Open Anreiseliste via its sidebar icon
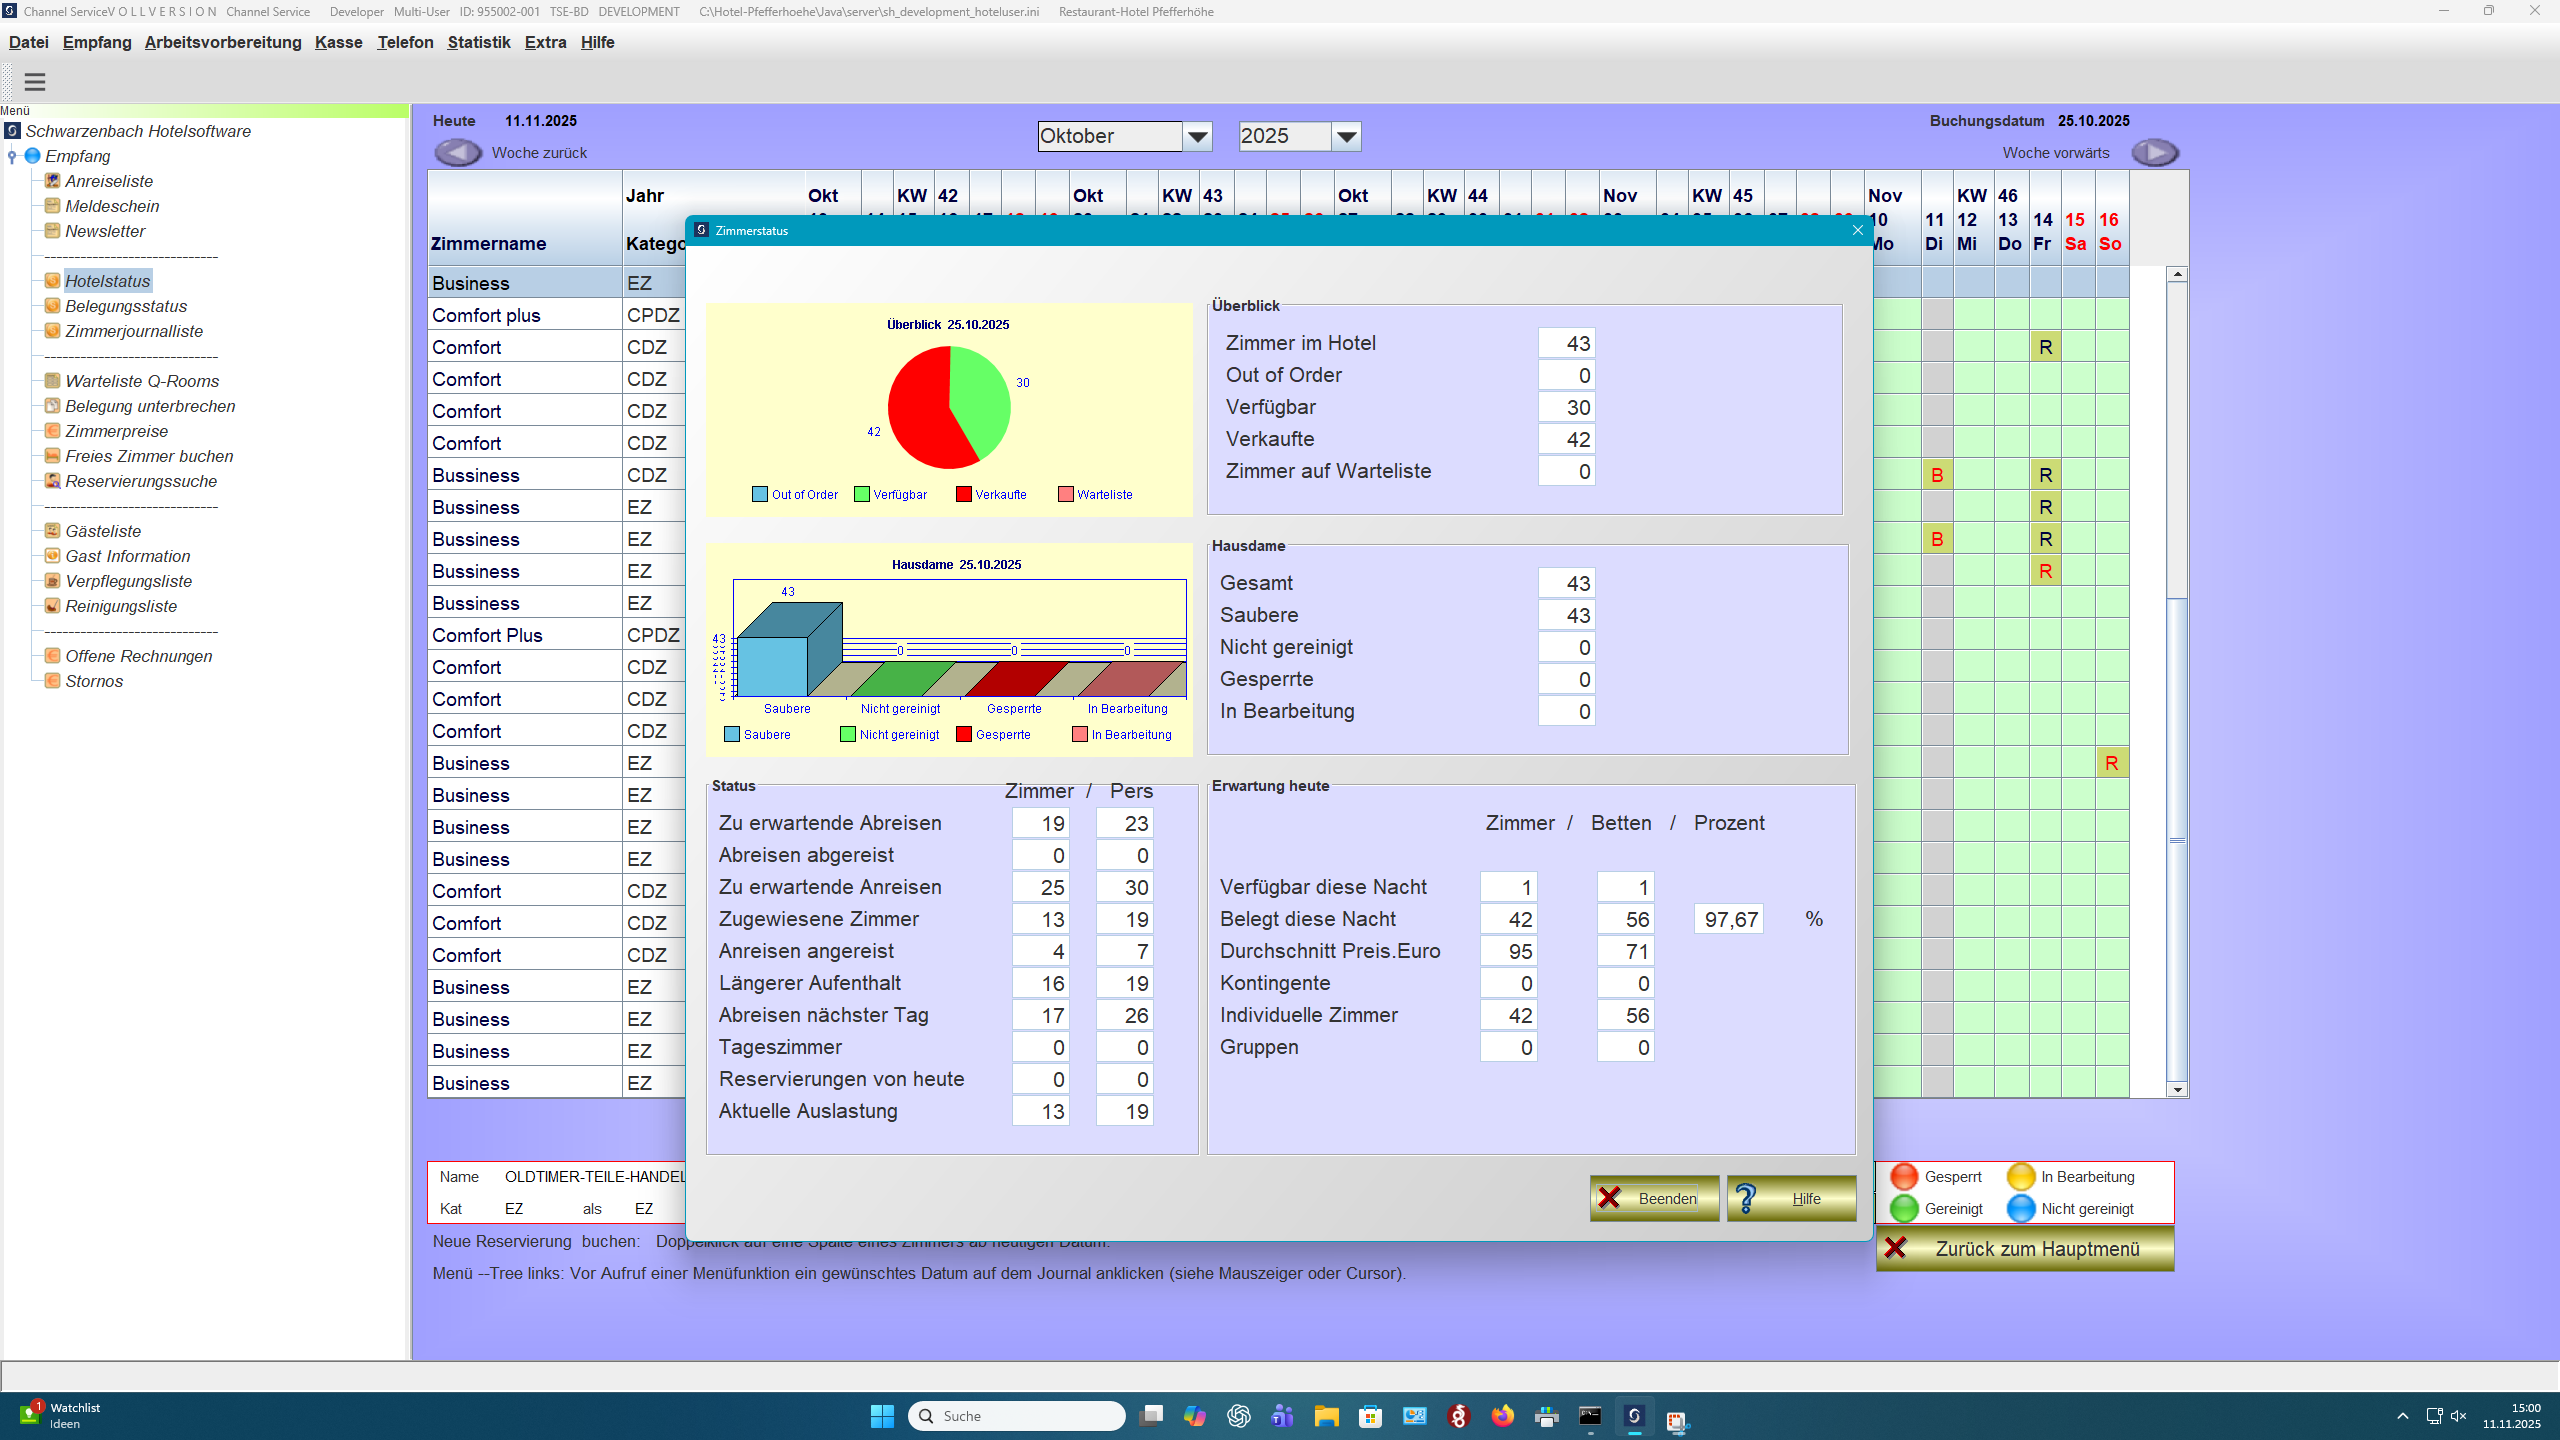This screenshot has height=1440, width=2560. point(52,181)
